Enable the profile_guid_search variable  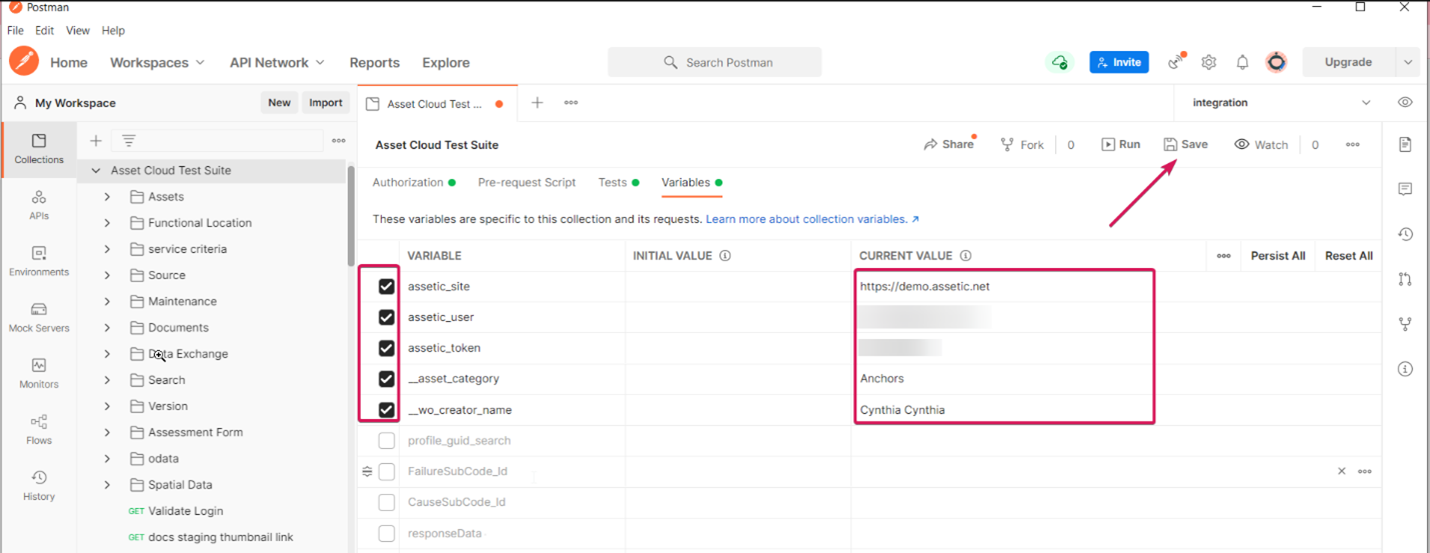386,441
